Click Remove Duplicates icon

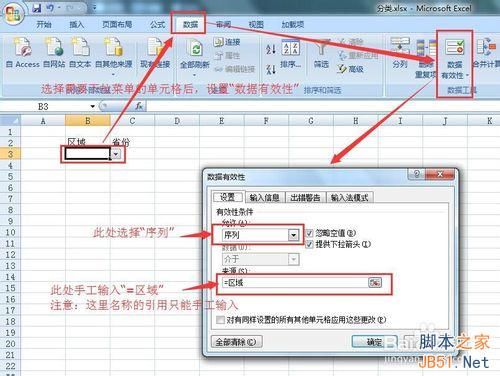(426, 47)
